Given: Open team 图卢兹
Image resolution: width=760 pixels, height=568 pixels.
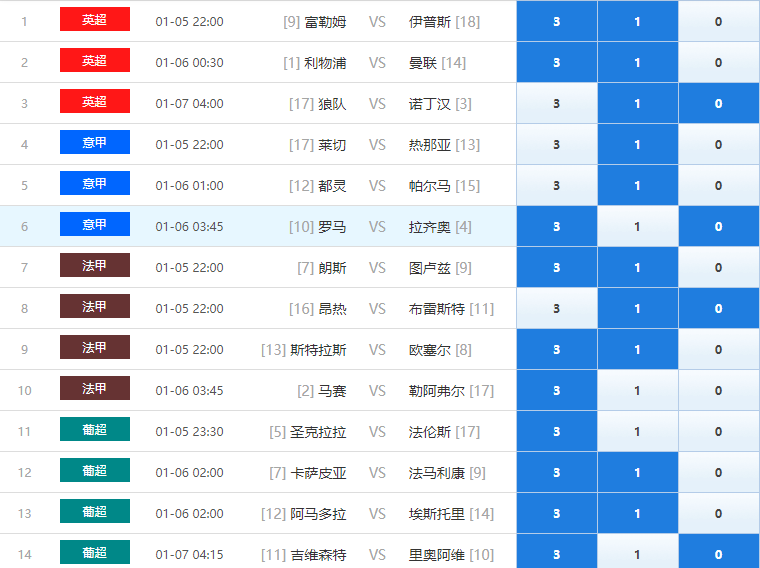Looking at the screenshot, I should tap(429, 268).
